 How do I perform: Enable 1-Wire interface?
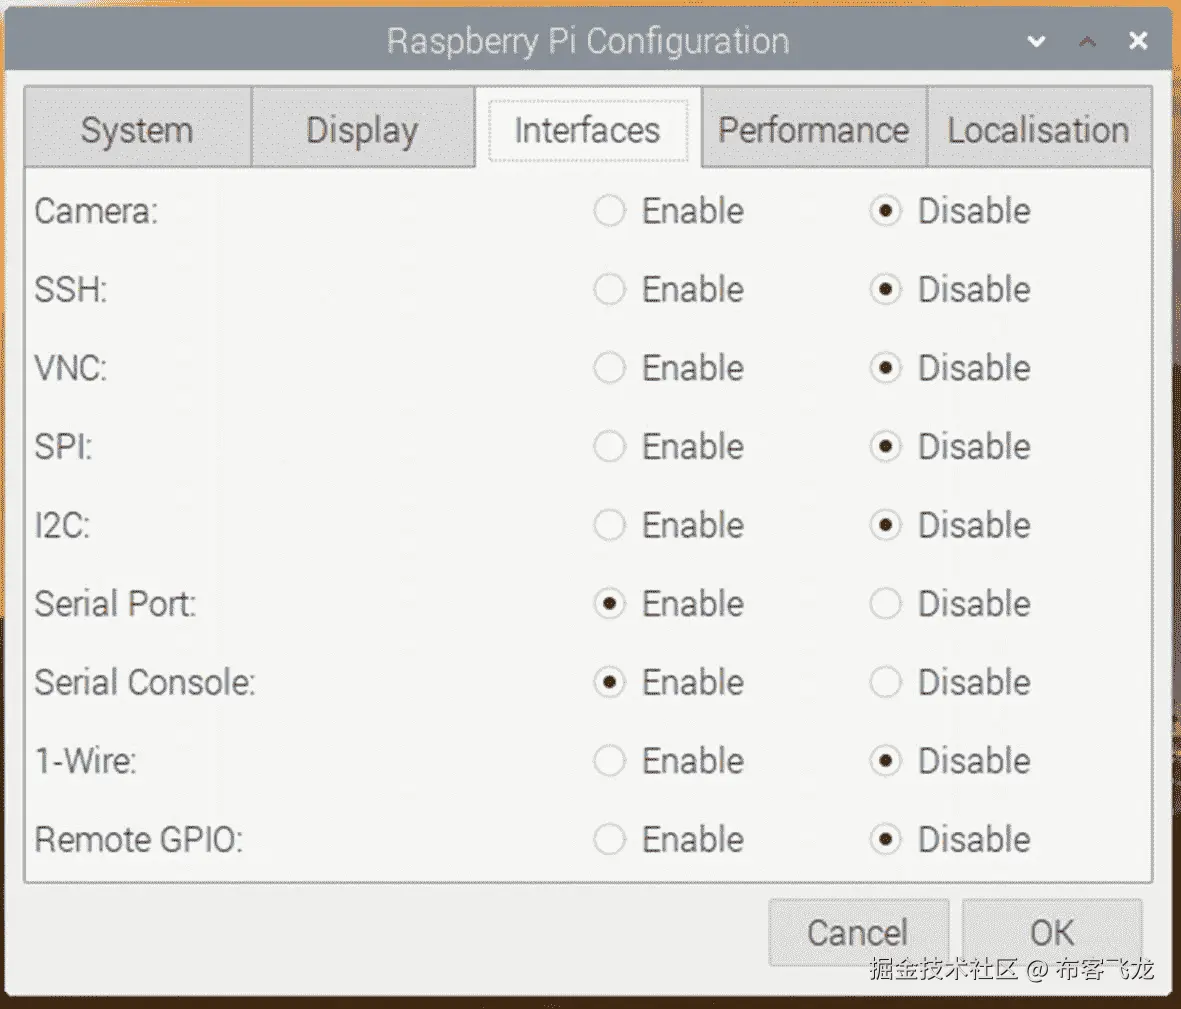tap(609, 761)
